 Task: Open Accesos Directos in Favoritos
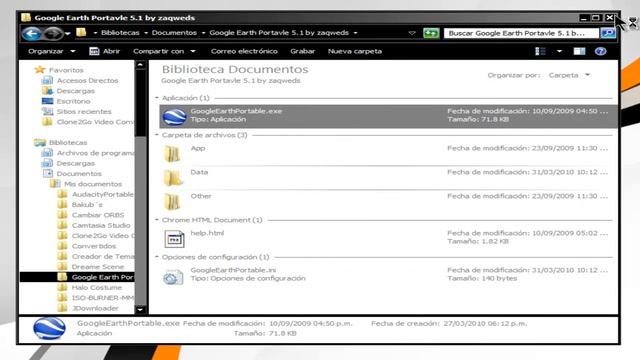click(x=87, y=81)
